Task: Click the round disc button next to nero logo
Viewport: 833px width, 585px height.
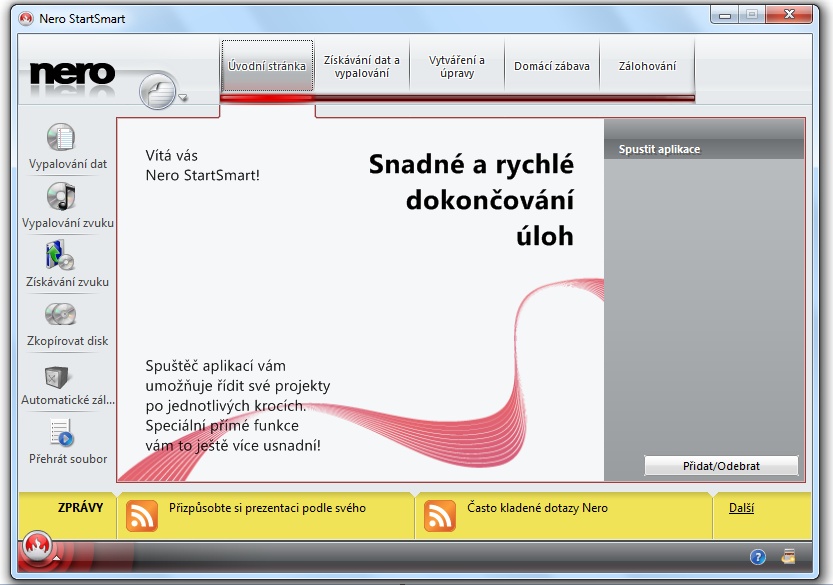Action: (158, 92)
